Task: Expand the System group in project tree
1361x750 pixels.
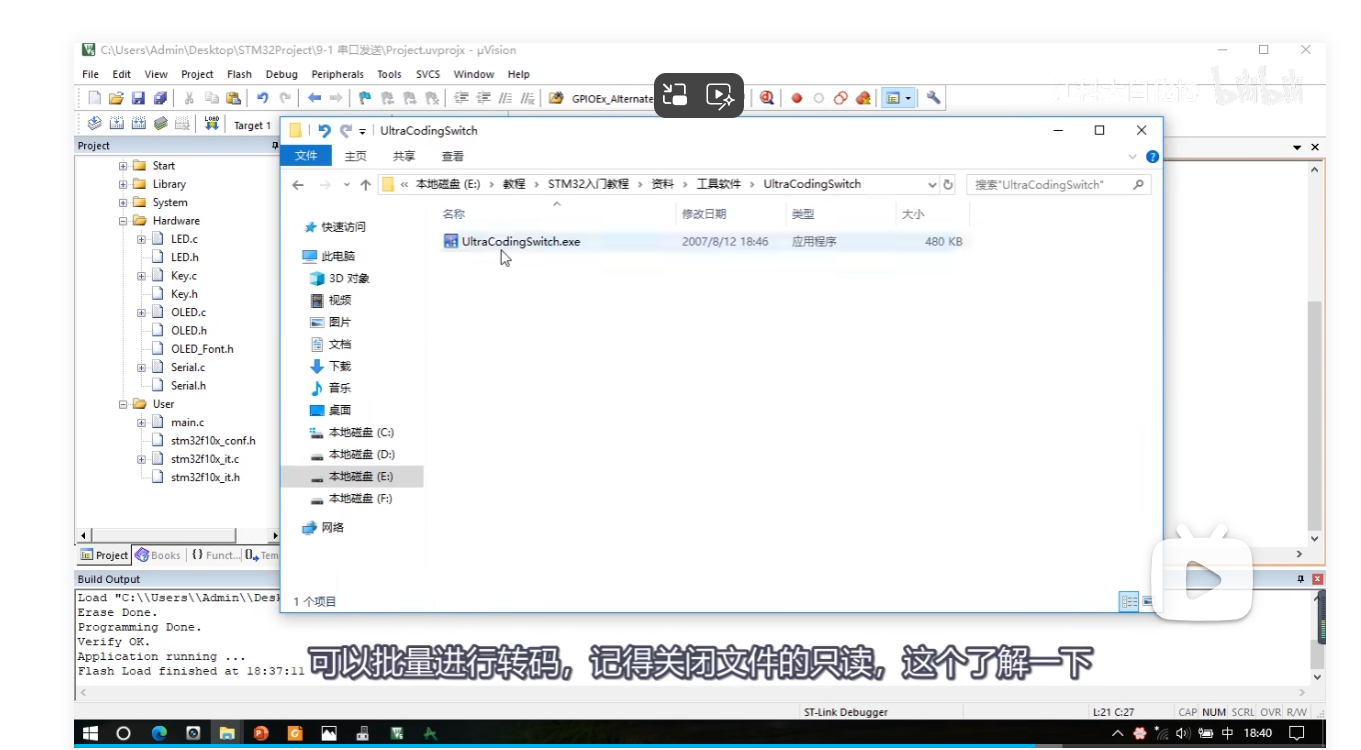Action: 124,202
